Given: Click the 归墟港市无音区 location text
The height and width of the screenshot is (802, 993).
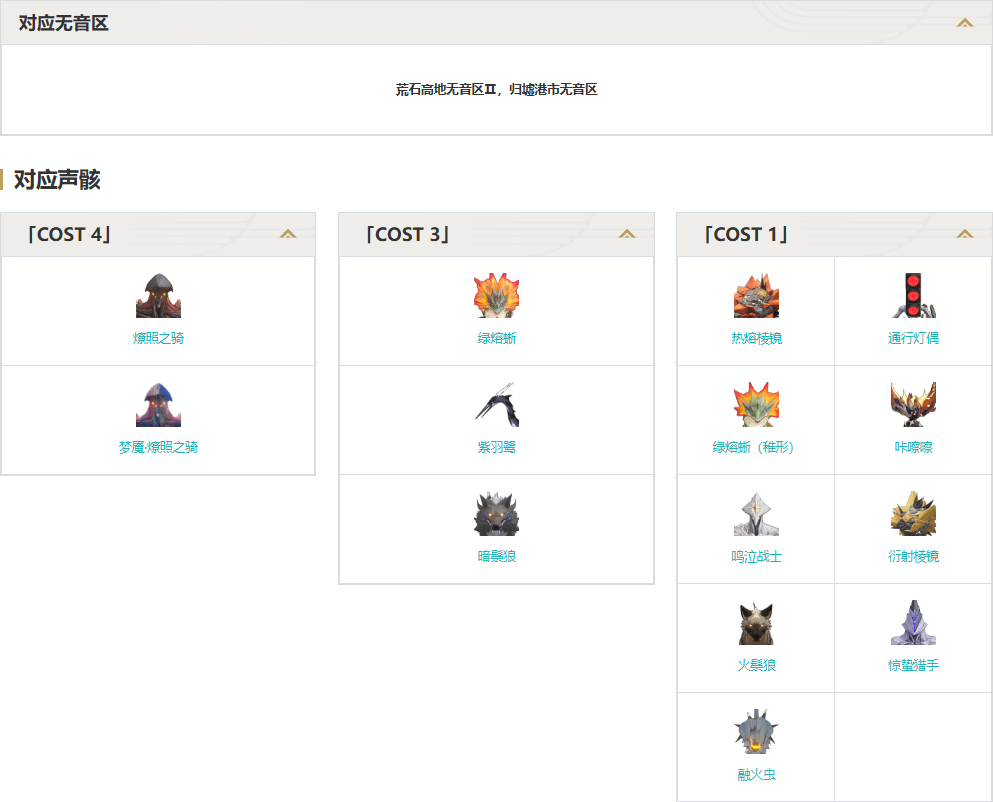Looking at the screenshot, I should 553,90.
